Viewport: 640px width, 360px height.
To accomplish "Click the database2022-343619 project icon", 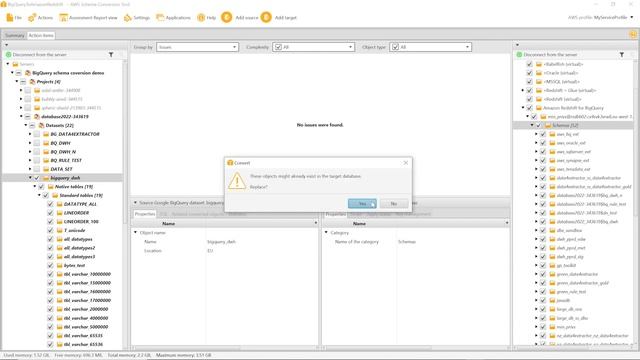I will (x=37, y=117).
